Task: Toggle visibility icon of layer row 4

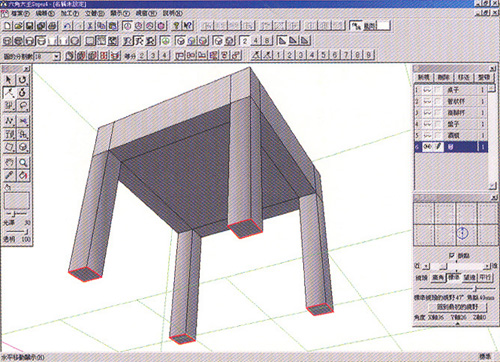Action: [x=427, y=124]
